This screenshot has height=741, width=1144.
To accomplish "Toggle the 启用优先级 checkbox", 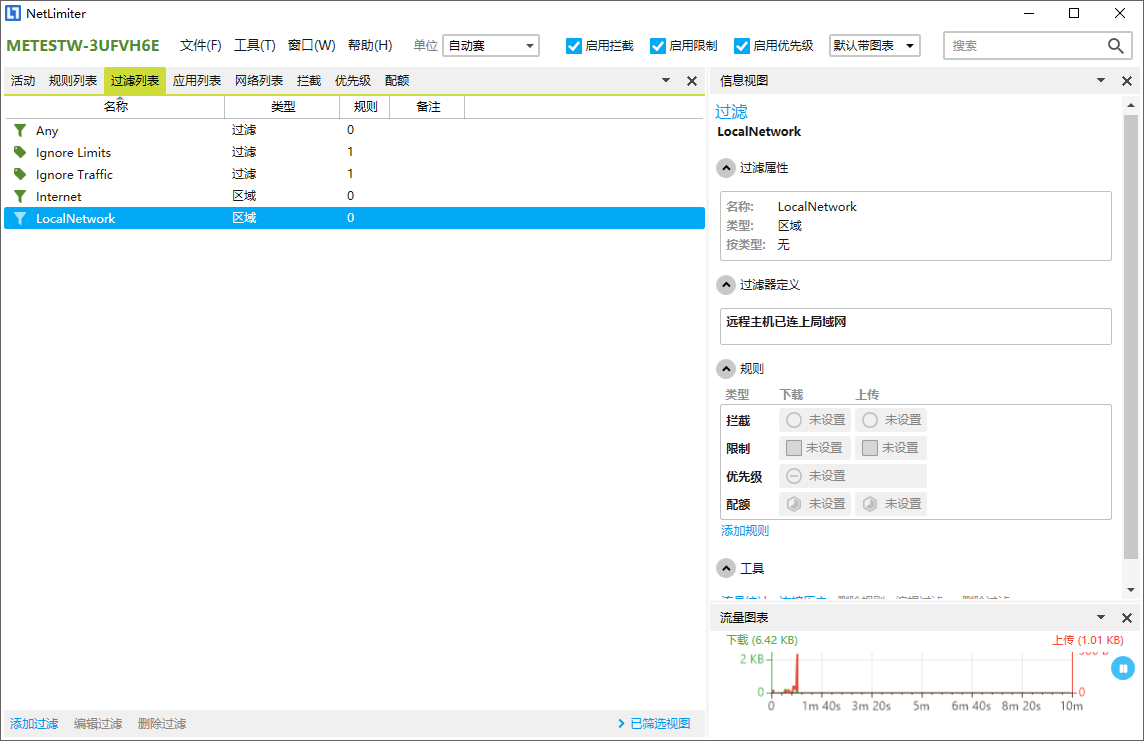I will coord(741,46).
